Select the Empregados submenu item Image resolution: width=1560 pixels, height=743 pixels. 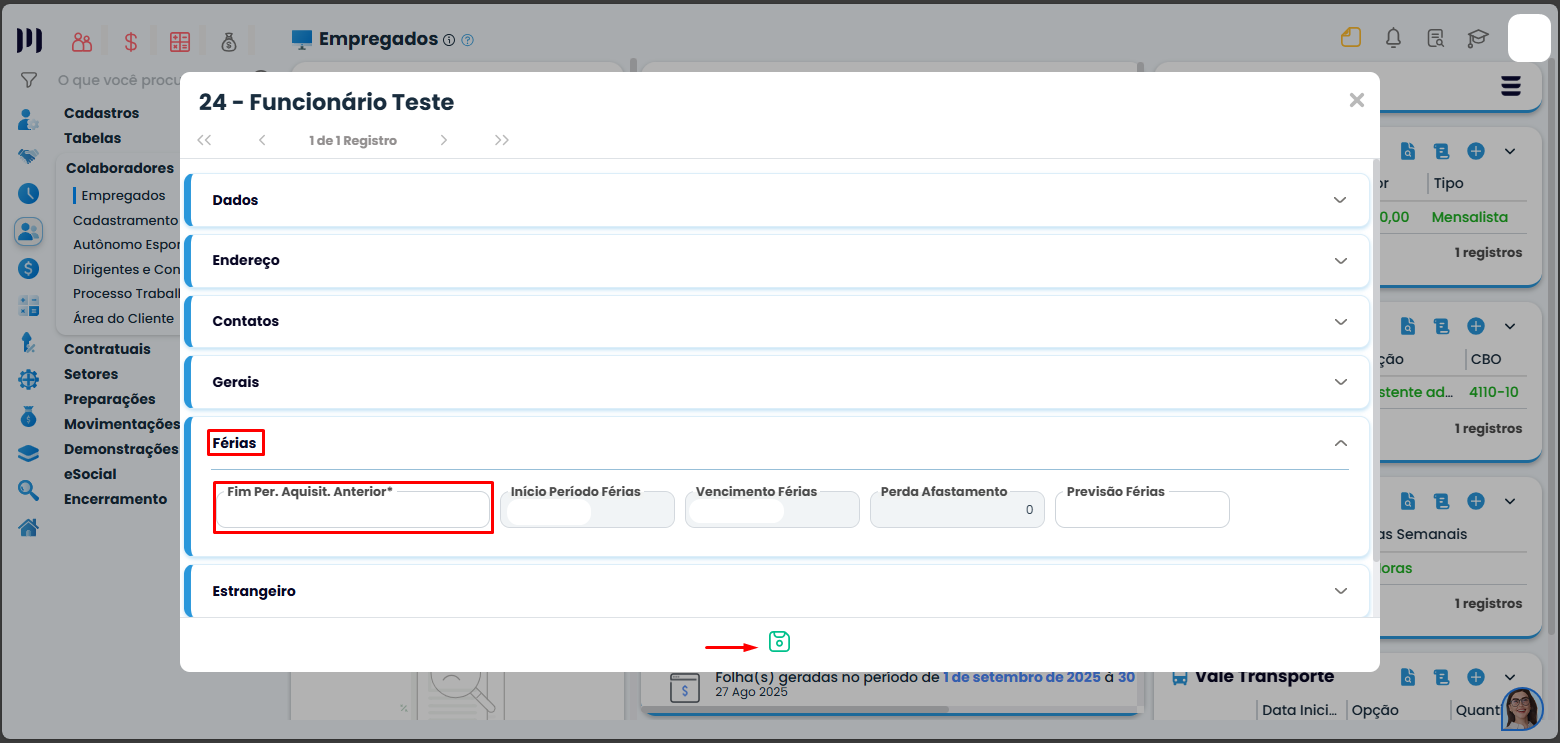(124, 195)
